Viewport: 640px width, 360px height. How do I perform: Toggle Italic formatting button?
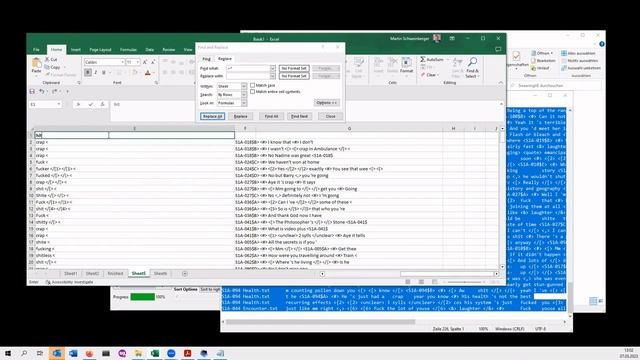pos(96,73)
